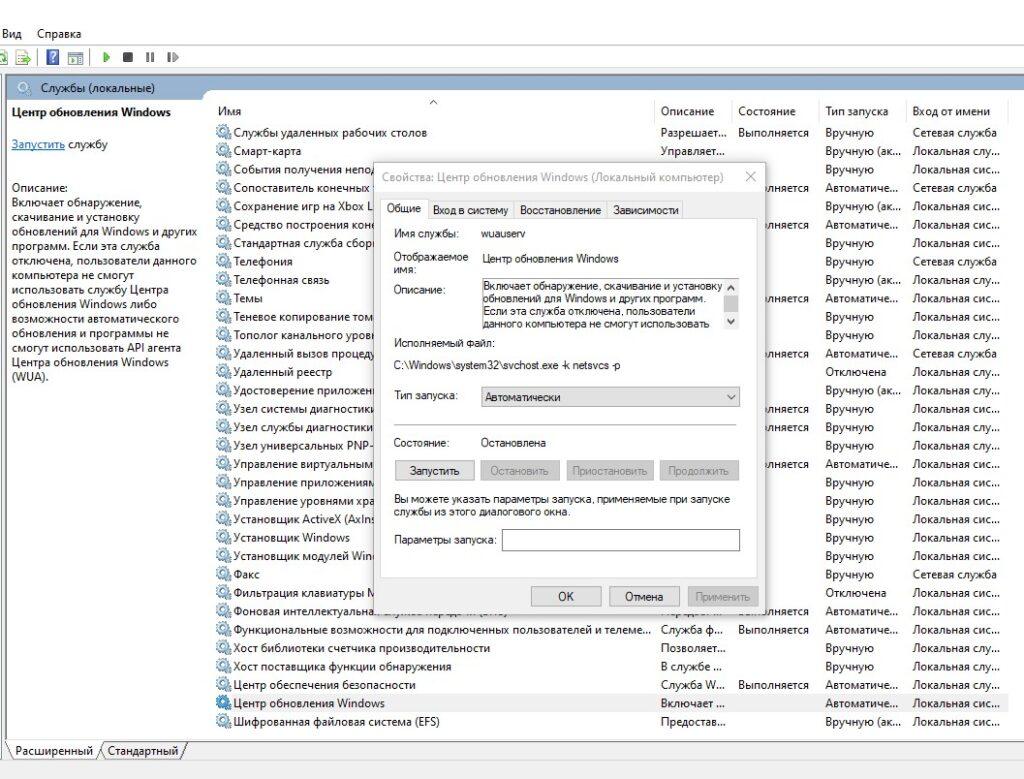Select the Шифрованная файловая система (EFS) row
Screen dimensions: 1024x779
pos(611,722)
